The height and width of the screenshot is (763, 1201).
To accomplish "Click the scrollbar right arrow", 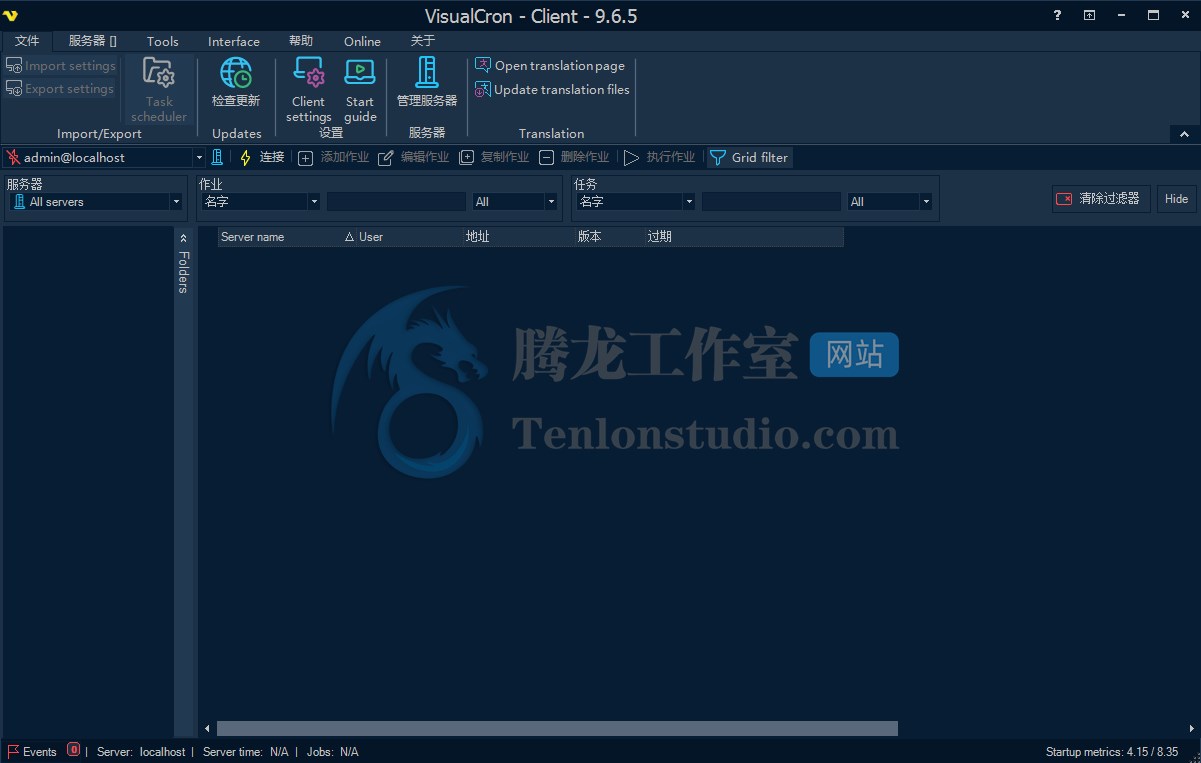I will tap(1189, 729).
